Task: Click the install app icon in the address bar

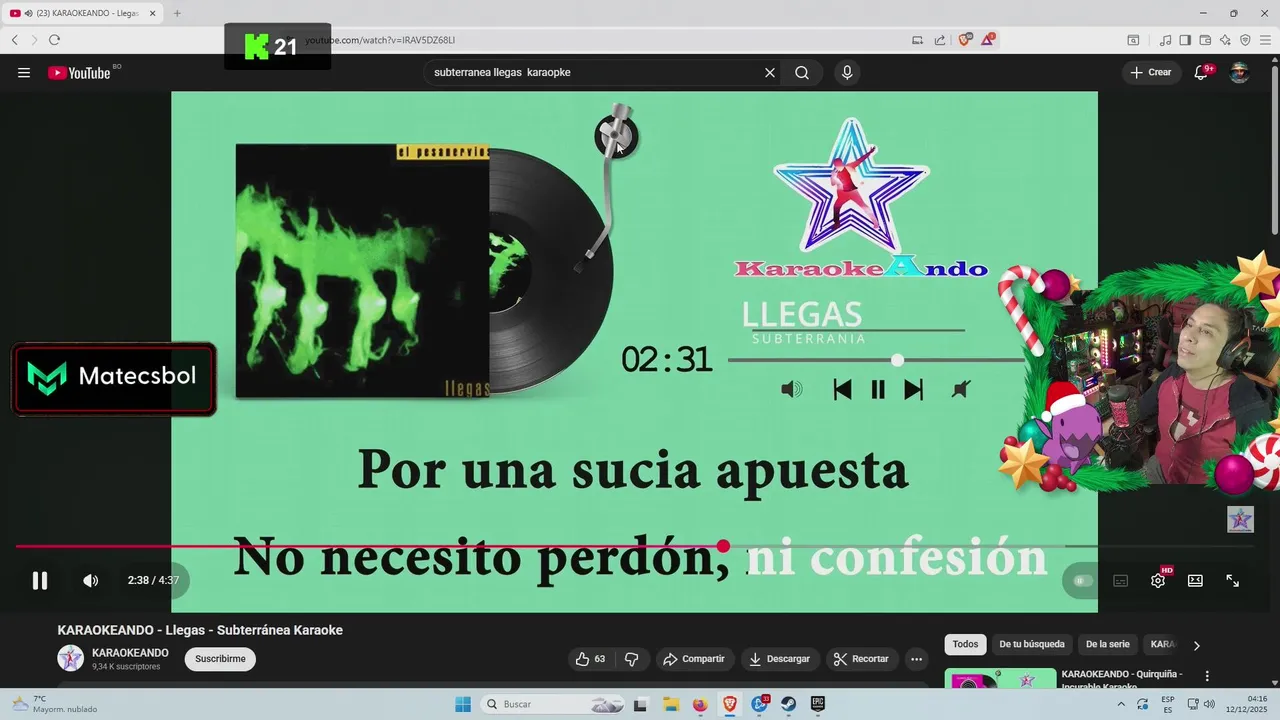Action: click(x=917, y=40)
